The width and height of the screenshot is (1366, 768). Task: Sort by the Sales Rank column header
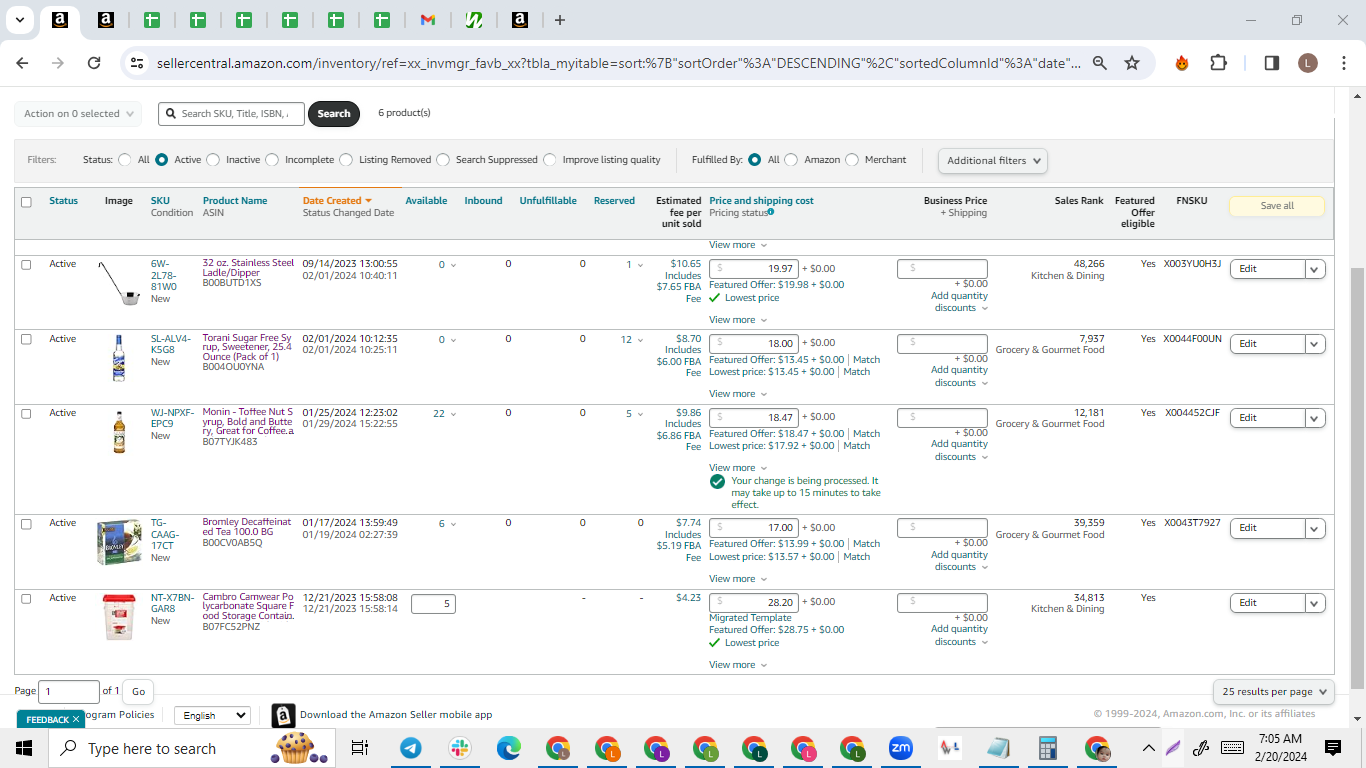coord(1079,201)
